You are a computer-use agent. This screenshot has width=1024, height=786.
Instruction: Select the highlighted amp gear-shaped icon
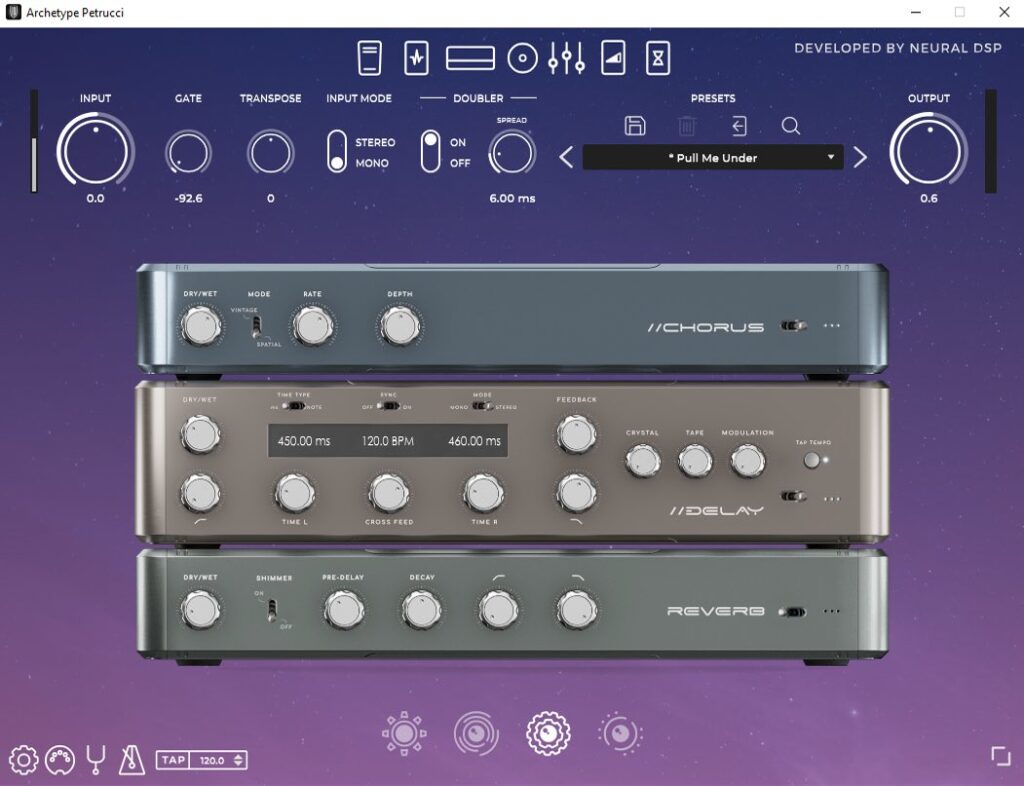click(x=548, y=734)
